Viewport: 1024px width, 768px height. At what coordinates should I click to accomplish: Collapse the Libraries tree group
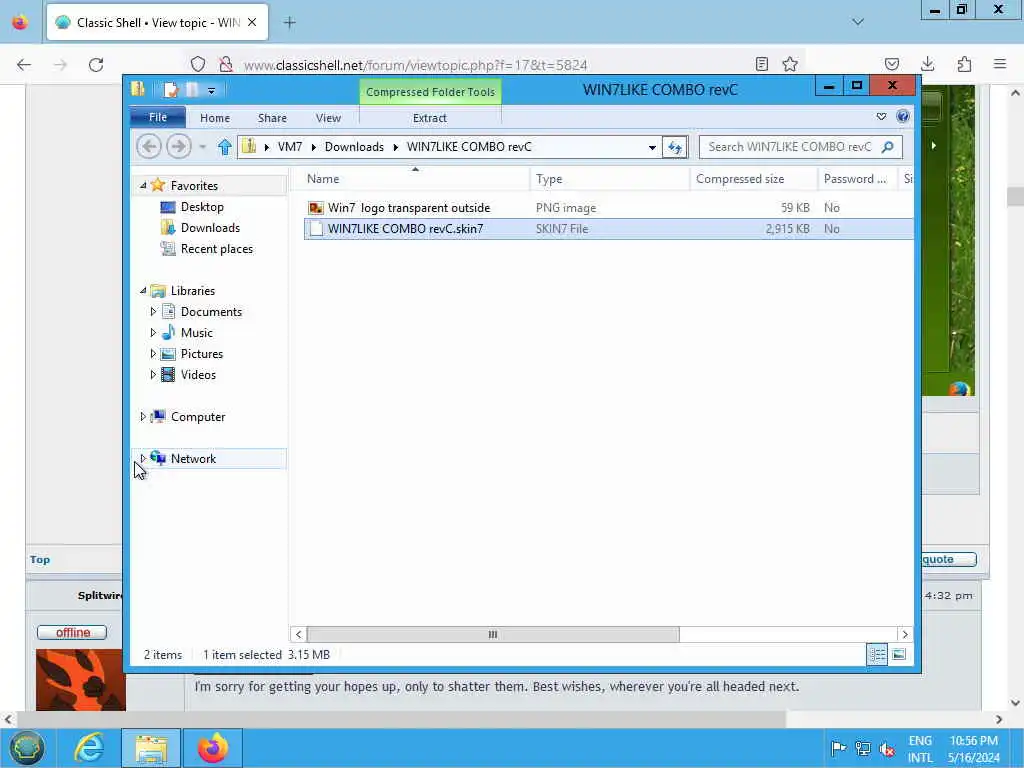pyautogui.click(x=143, y=291)
